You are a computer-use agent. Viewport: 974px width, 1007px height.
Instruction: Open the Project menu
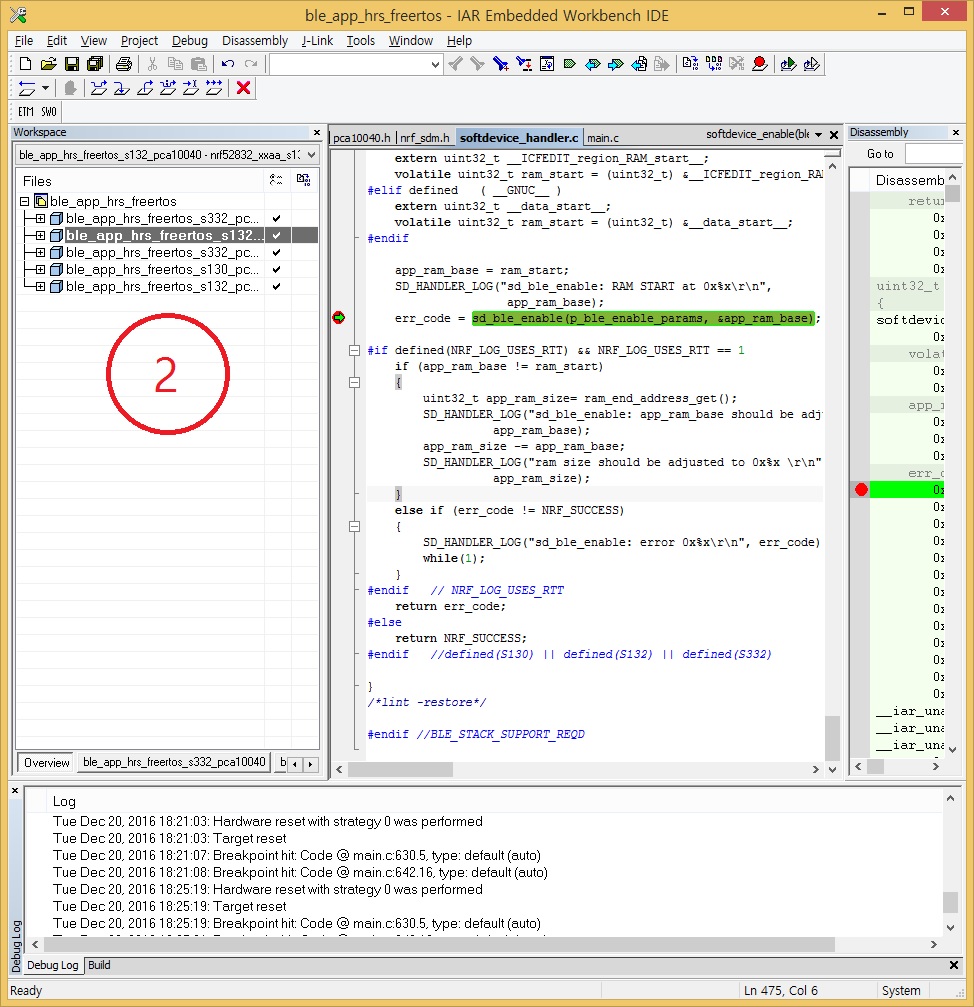point(139,40)
